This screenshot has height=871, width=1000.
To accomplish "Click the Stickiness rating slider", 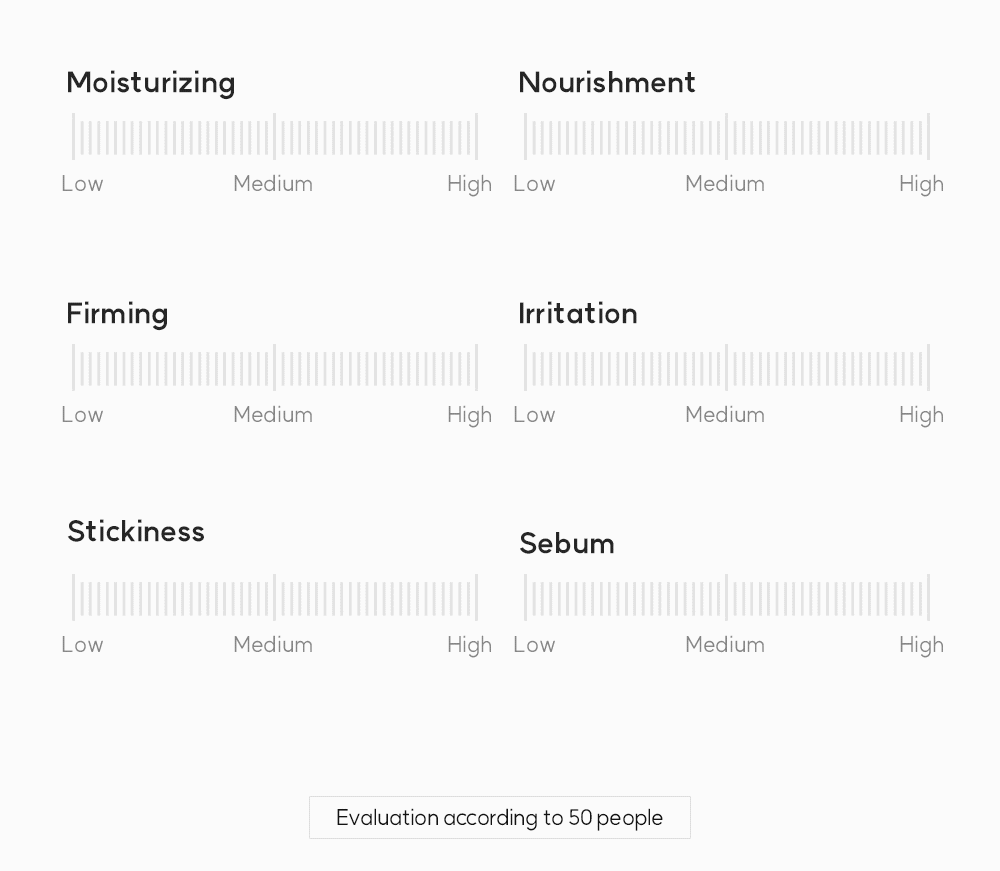I will [275, 598].
